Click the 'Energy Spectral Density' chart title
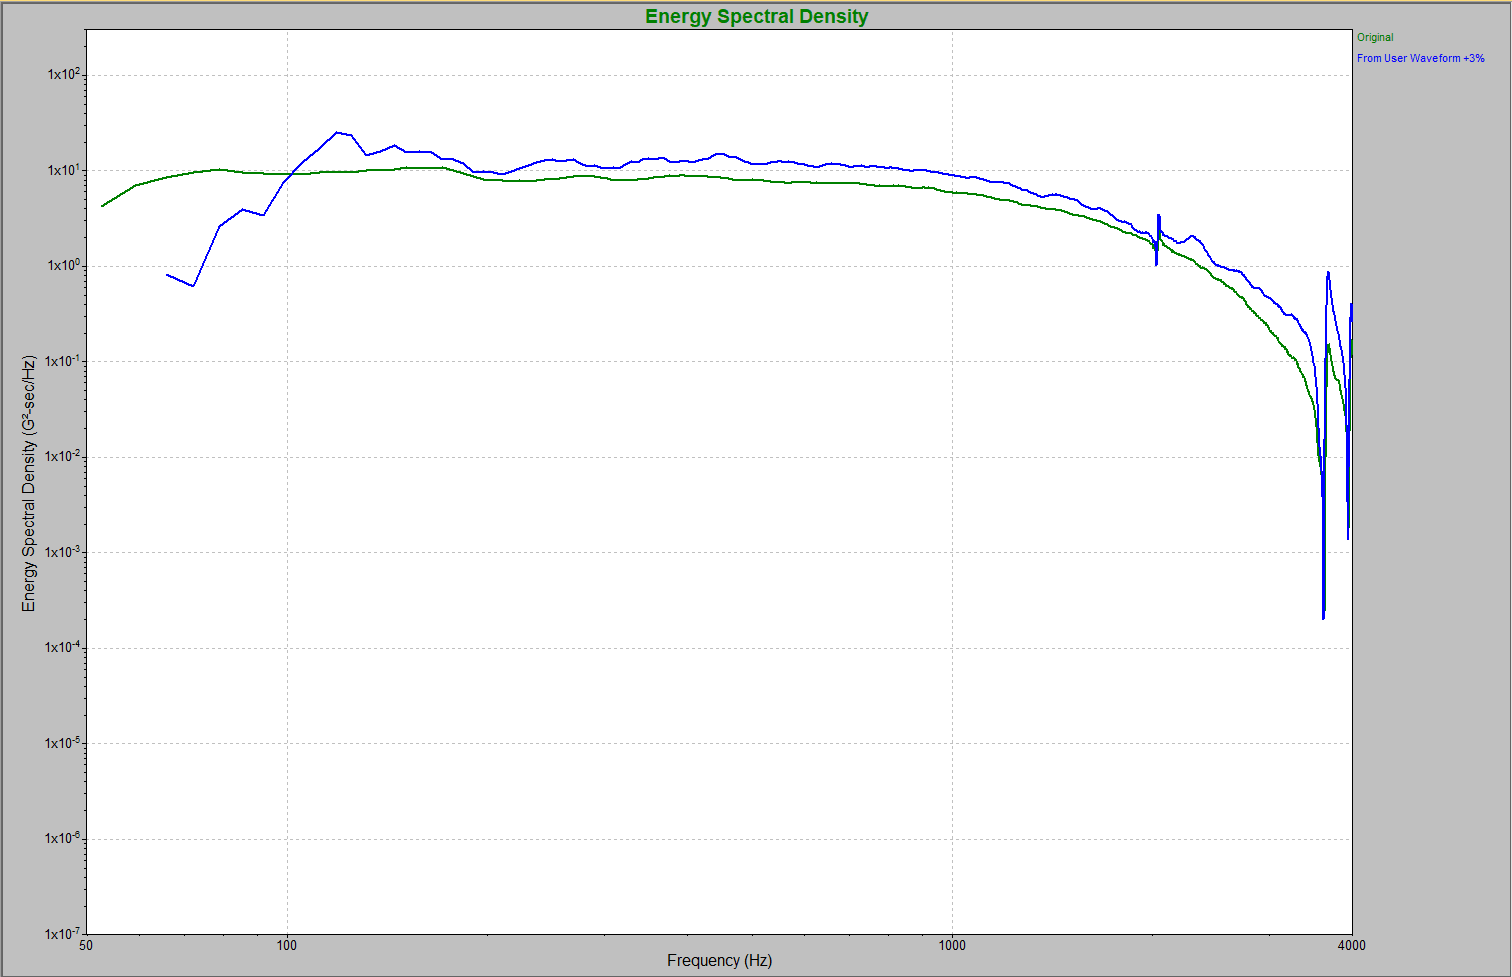Viewport: 1512px width, 977px height. click(757, 16)
